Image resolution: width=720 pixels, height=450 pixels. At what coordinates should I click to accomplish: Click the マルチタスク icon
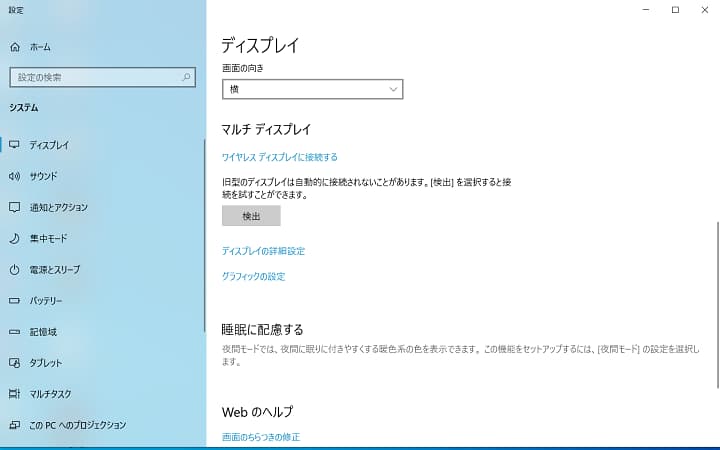(x=14, y=394)
